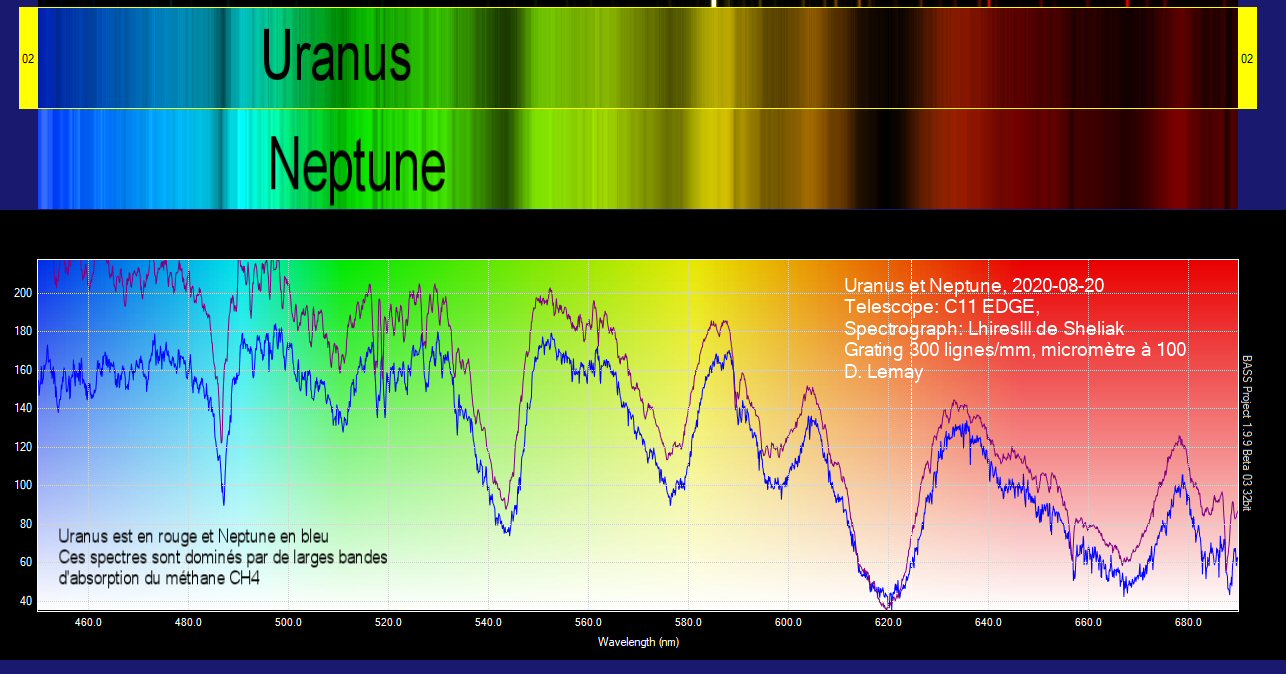
Task: Click the vertical BASS Project version text
Action: click(1247, 433)
